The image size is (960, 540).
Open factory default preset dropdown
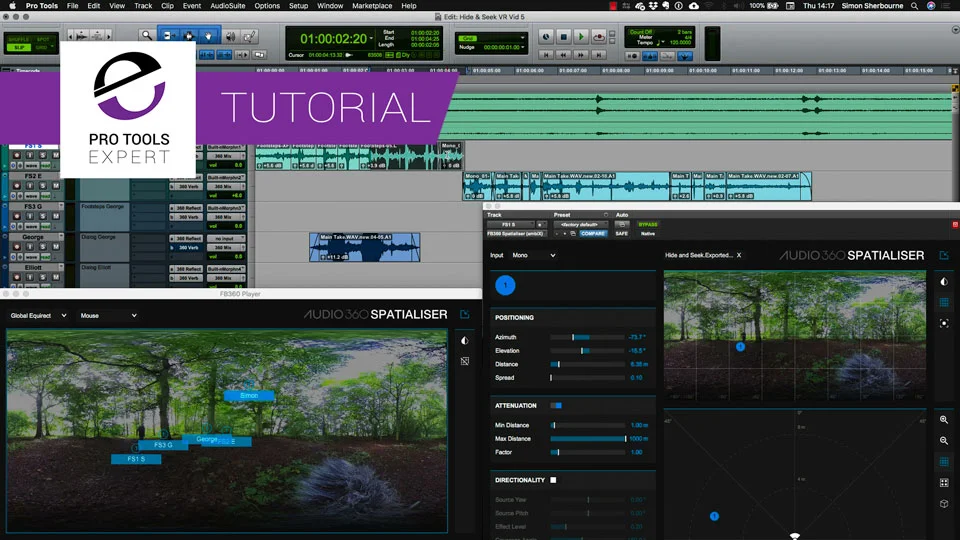[x=580, y=225]
